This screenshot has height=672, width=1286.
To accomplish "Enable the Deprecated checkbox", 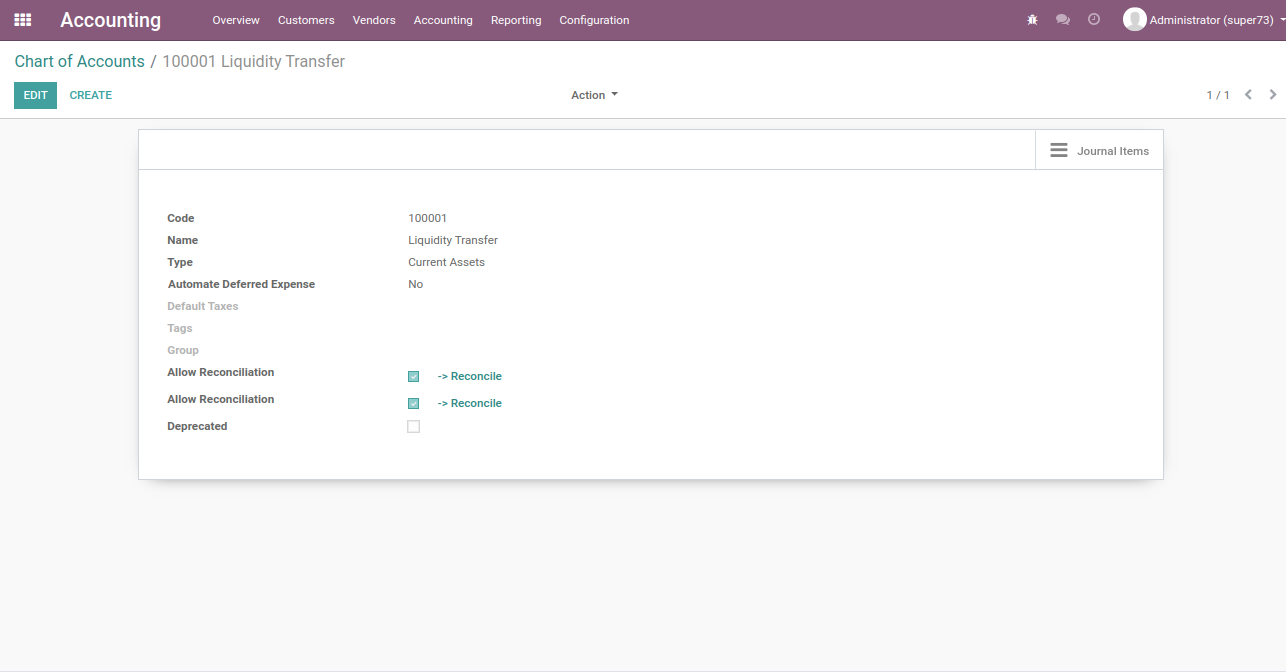I will [413, 426].
